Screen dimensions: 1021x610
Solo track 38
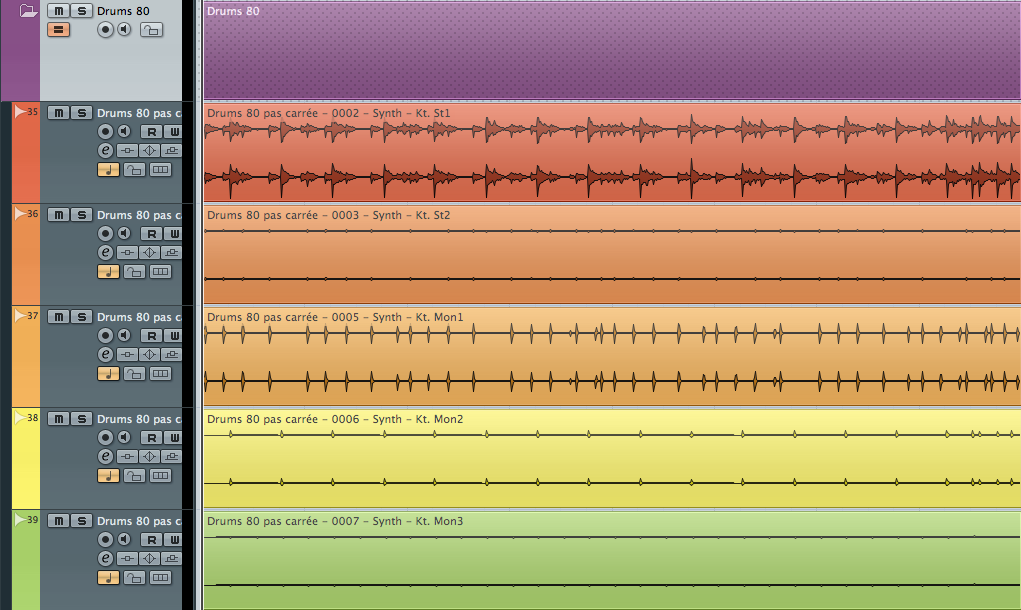(x=81, y=419)
